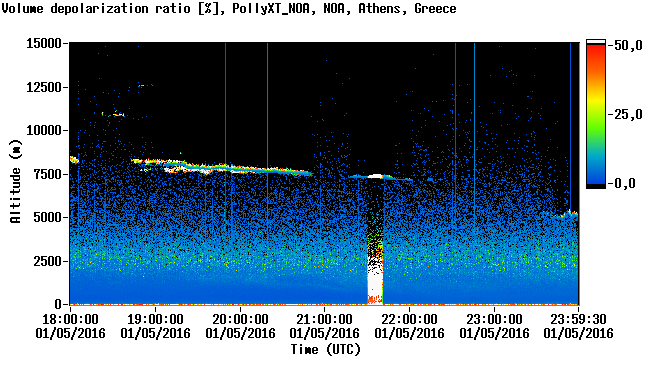Click the 23:59:30 end time label

click(578, 319)
